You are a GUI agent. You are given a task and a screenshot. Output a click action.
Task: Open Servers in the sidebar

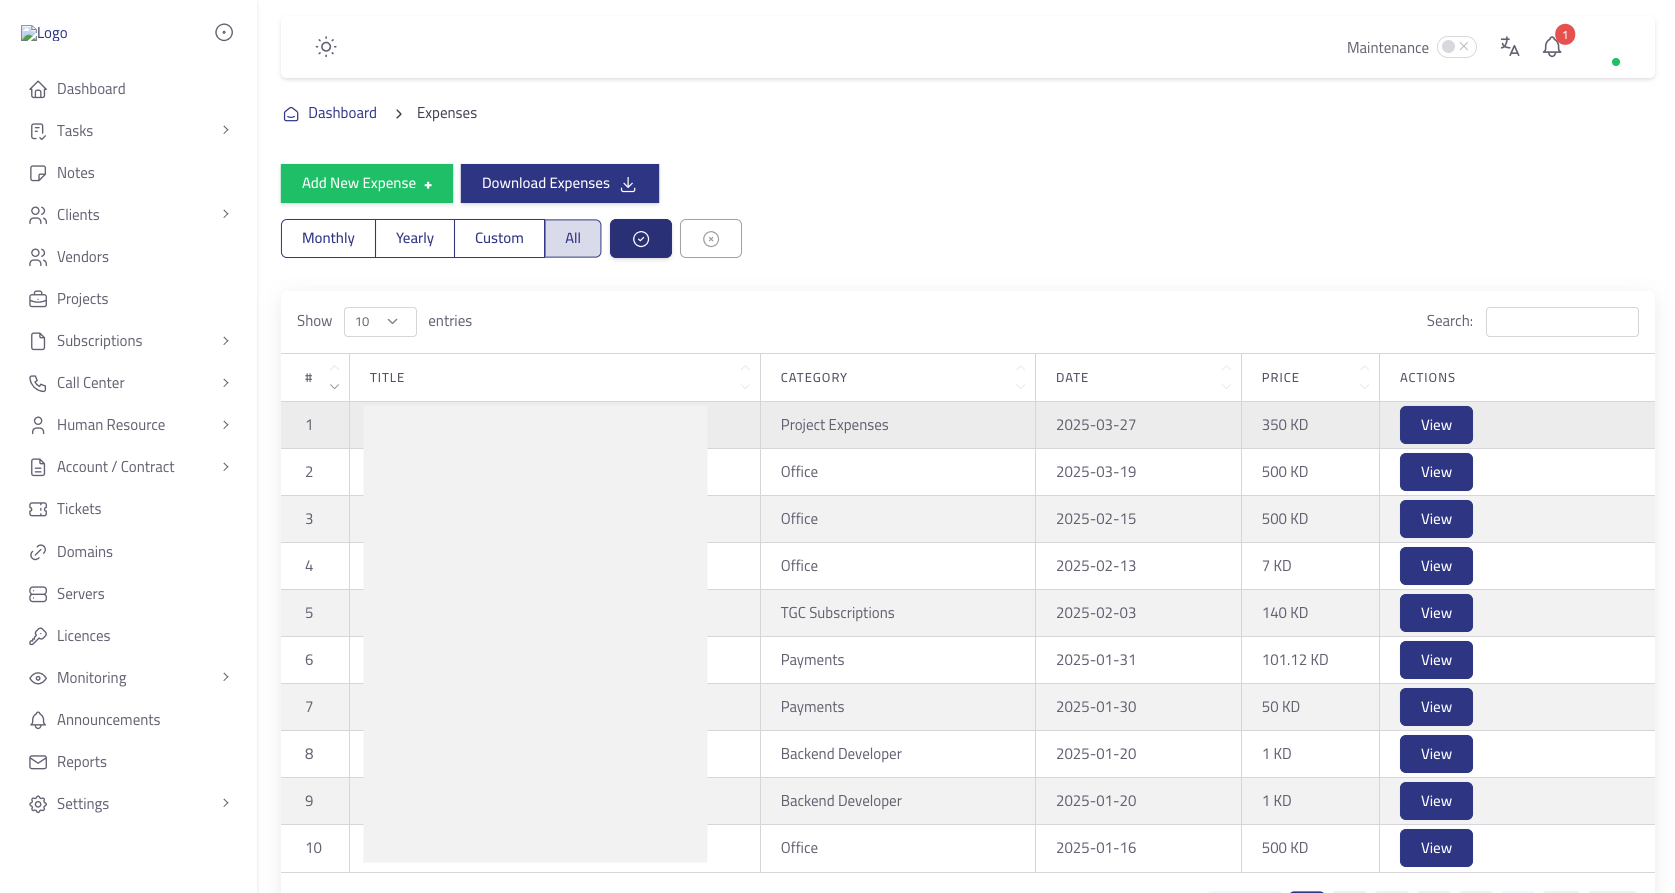point(80,594)
